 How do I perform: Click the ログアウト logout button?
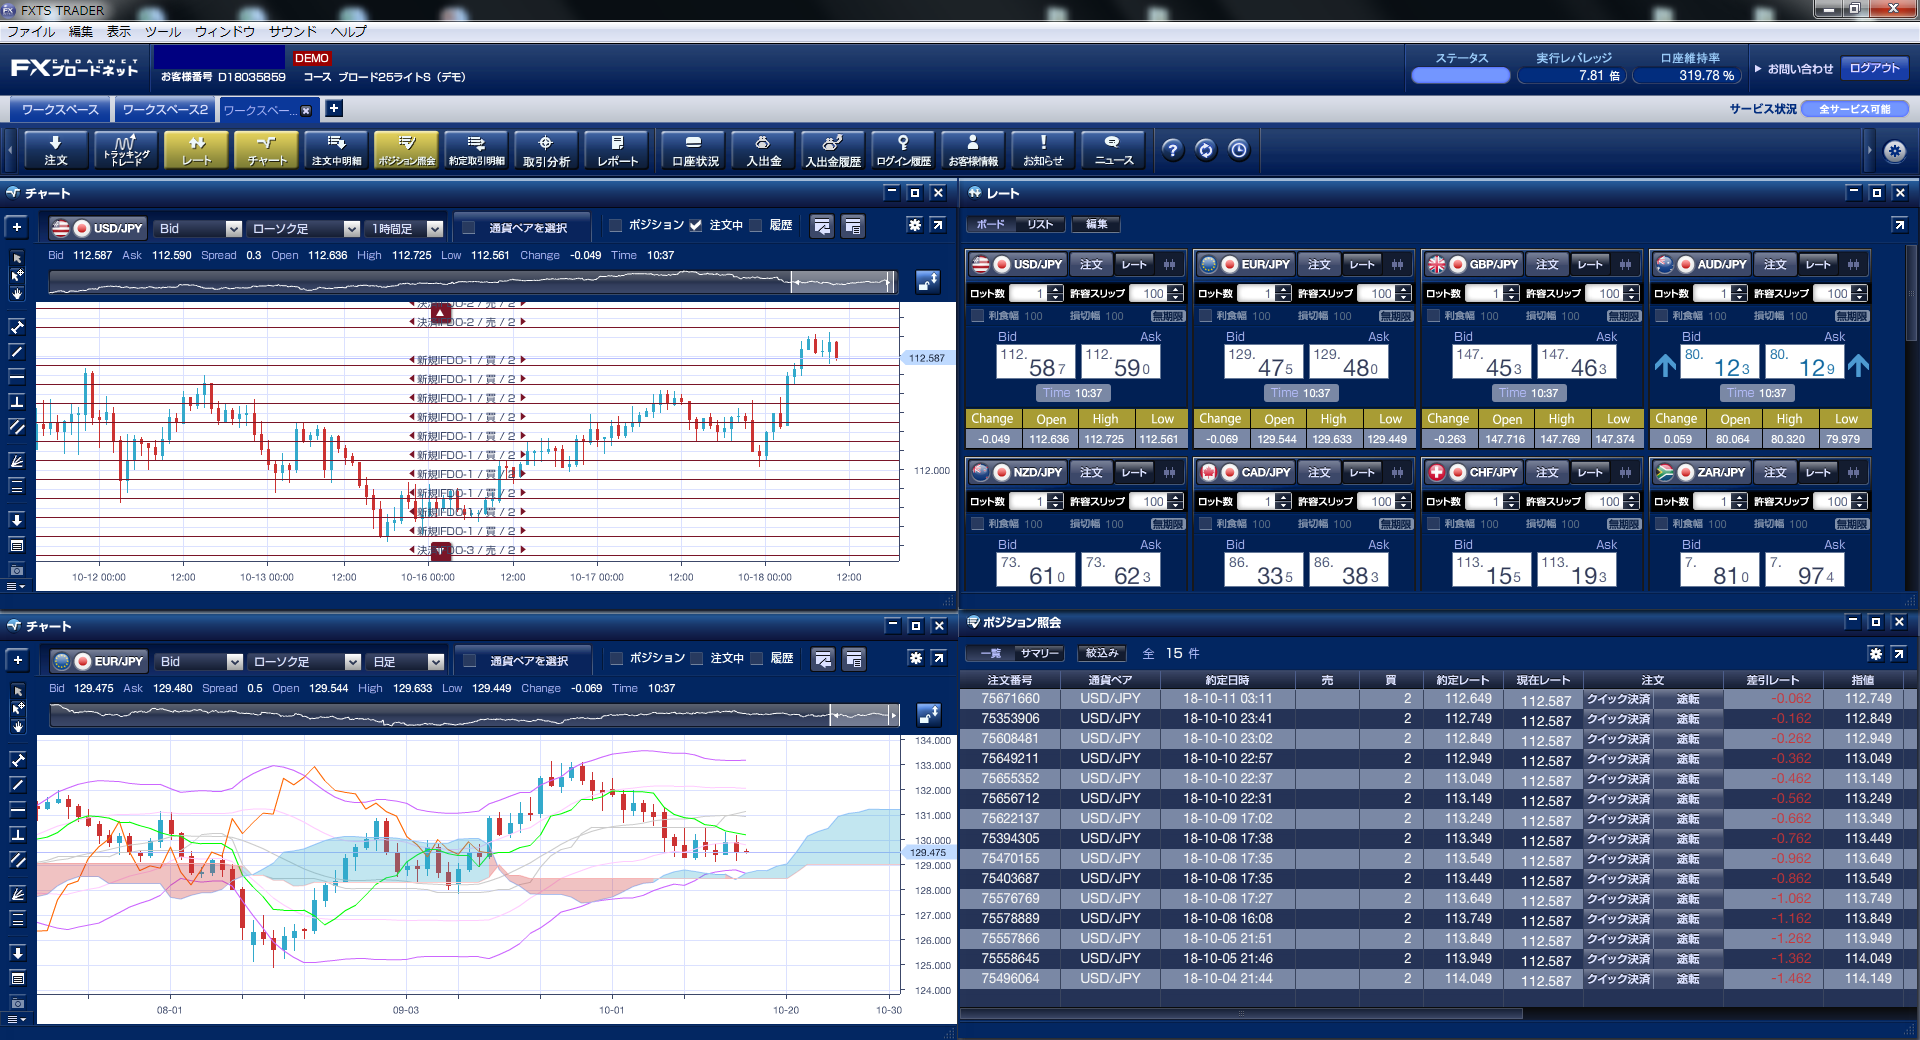[1874, 68]
